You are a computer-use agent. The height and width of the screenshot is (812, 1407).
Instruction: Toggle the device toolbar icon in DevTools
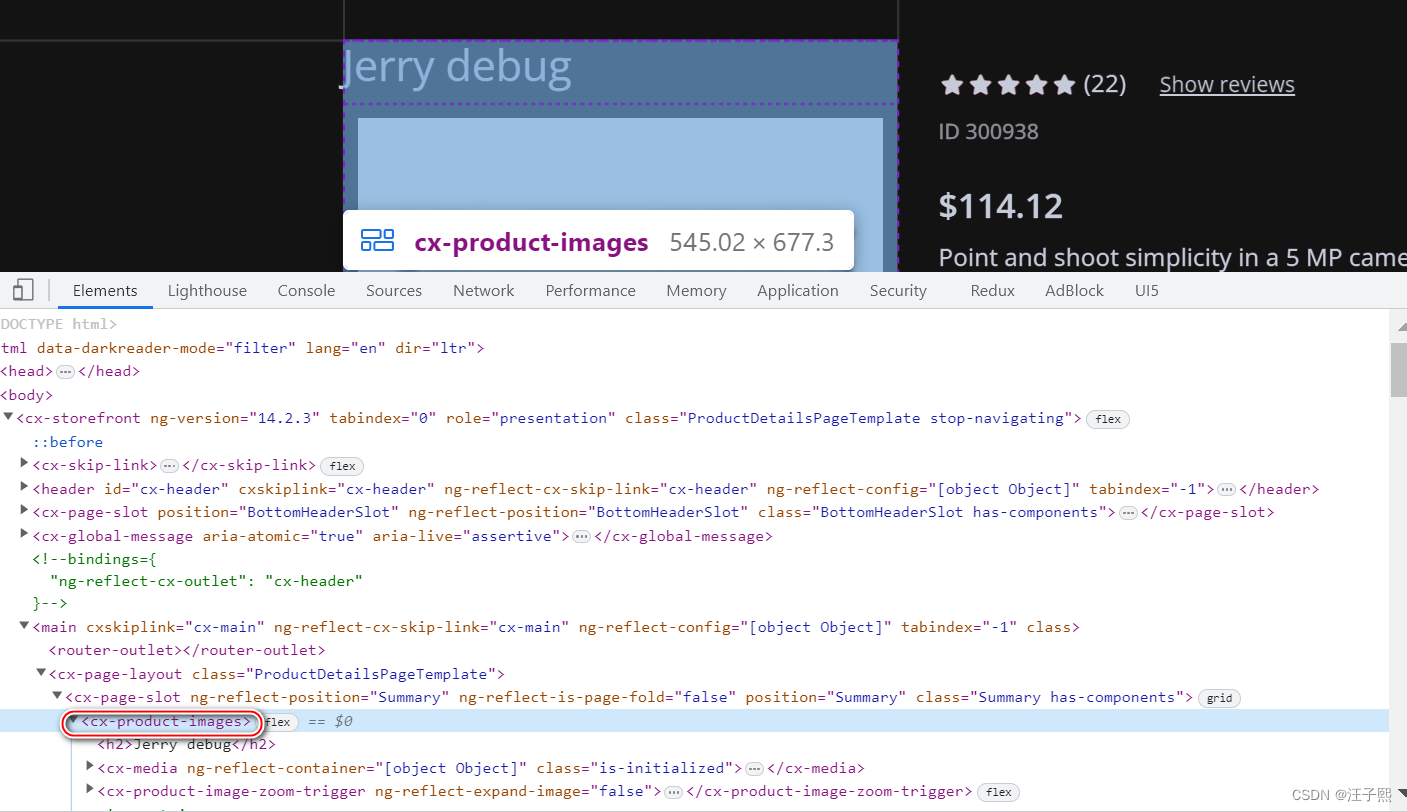click(23, 290)
